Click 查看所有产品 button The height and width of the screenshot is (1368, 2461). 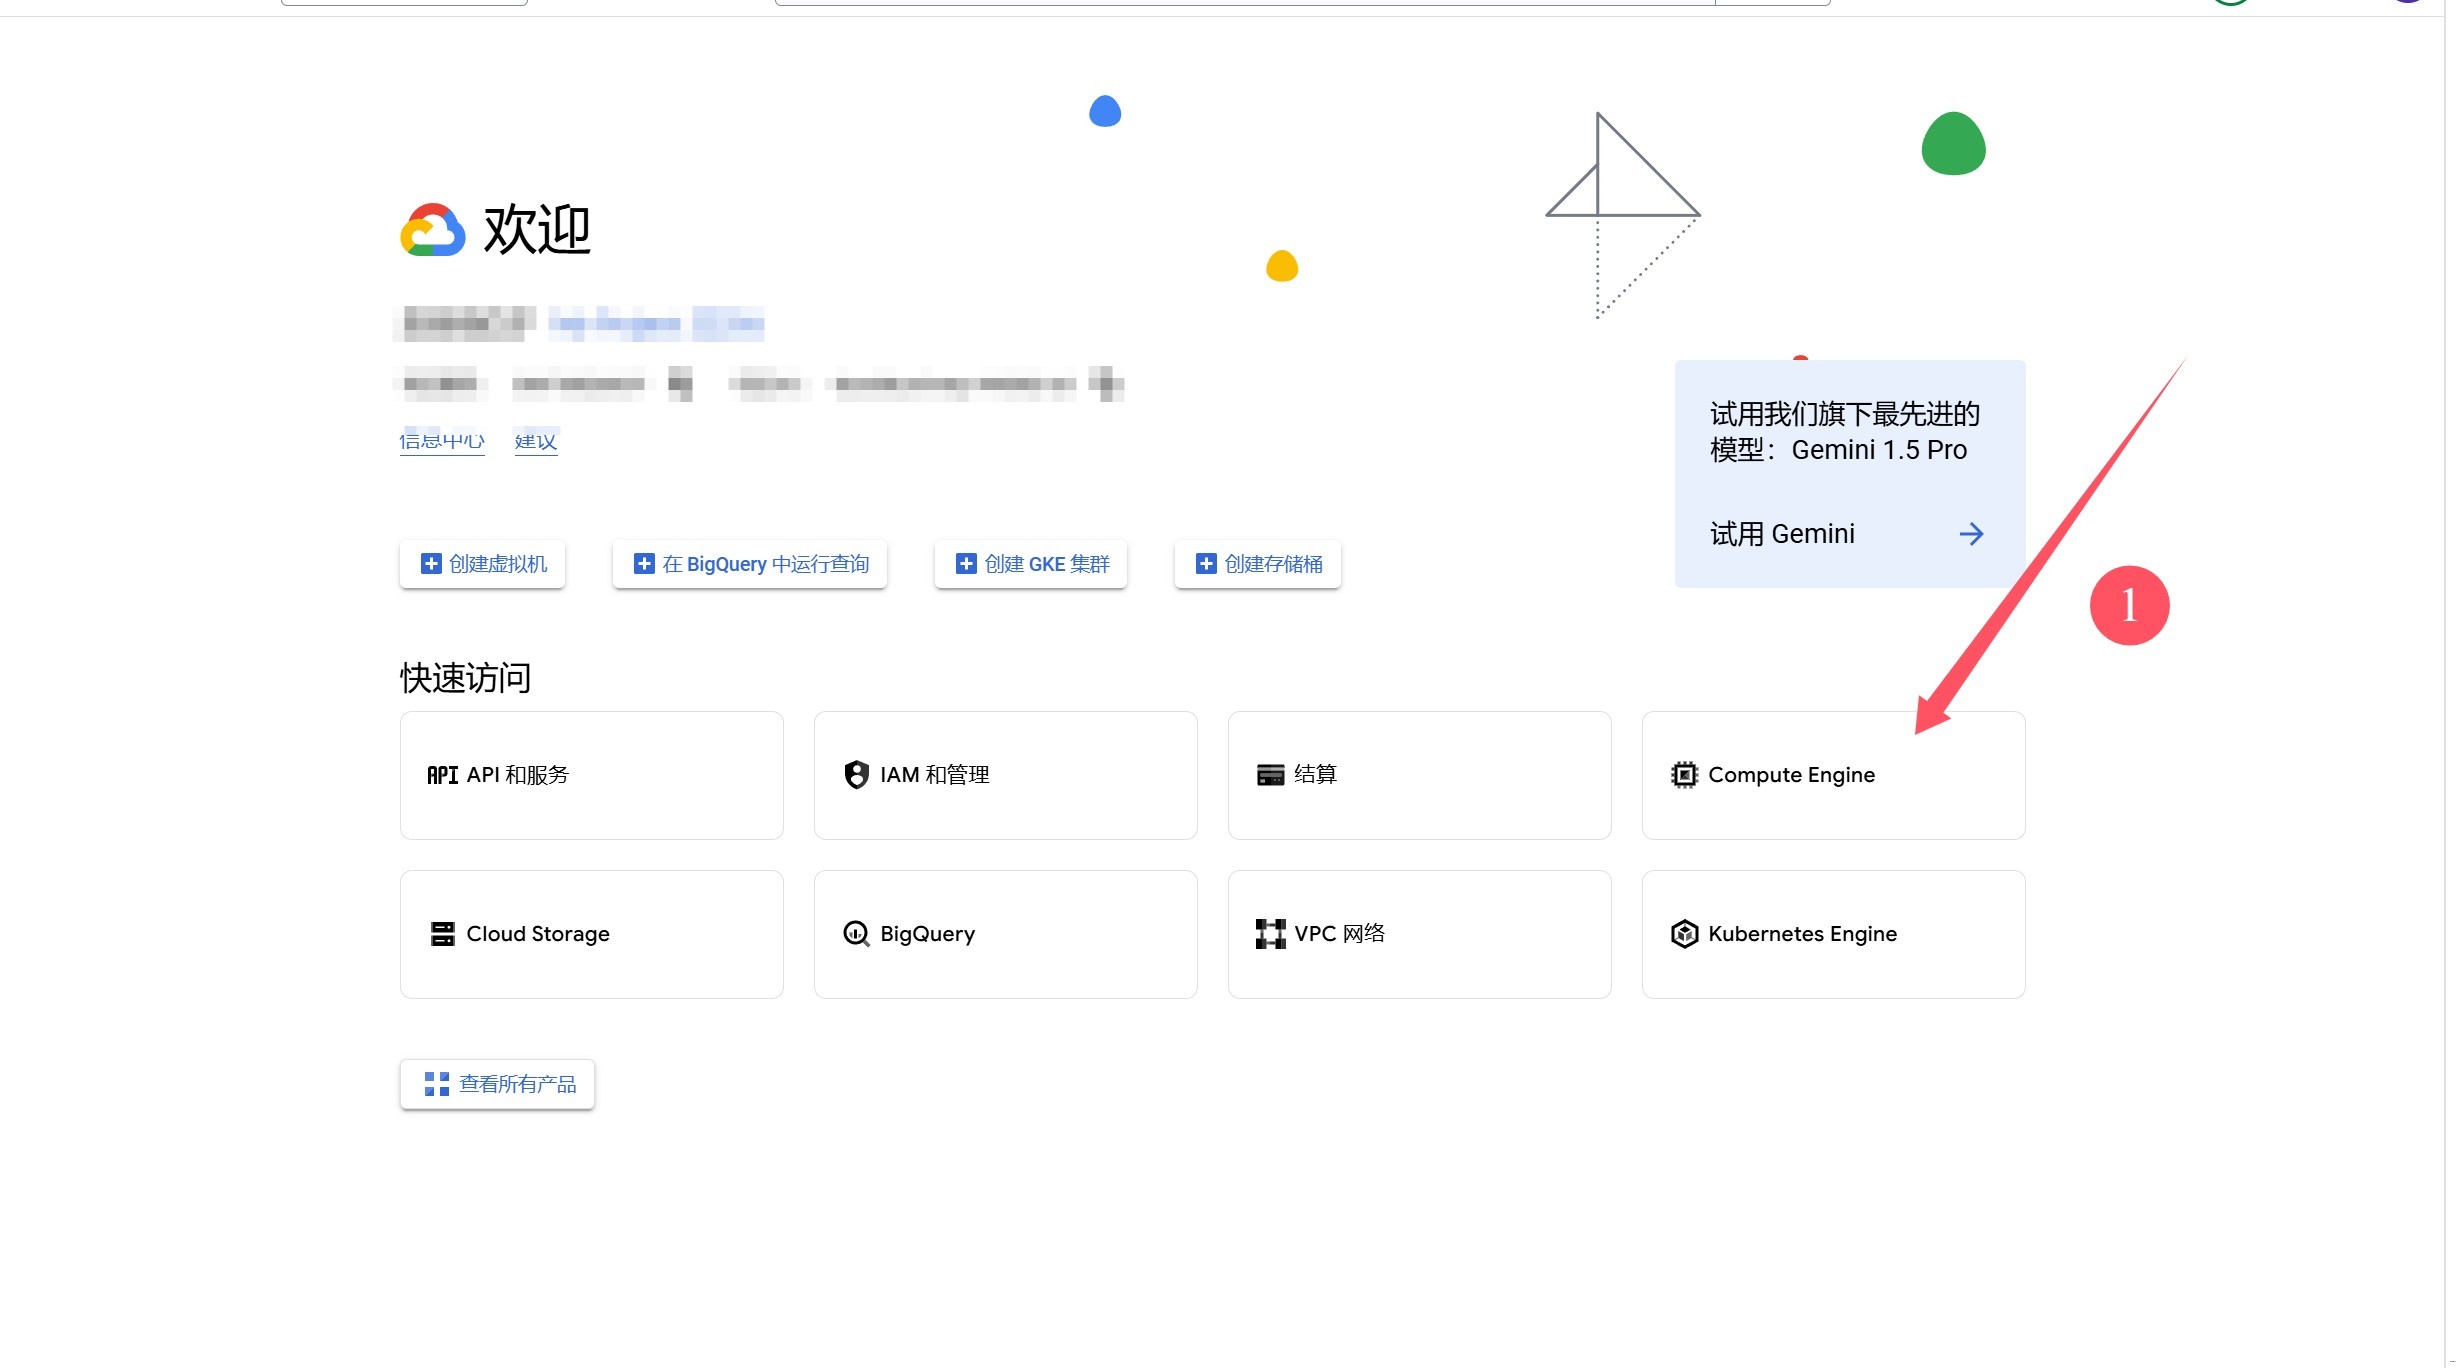tap(498, 1084)
